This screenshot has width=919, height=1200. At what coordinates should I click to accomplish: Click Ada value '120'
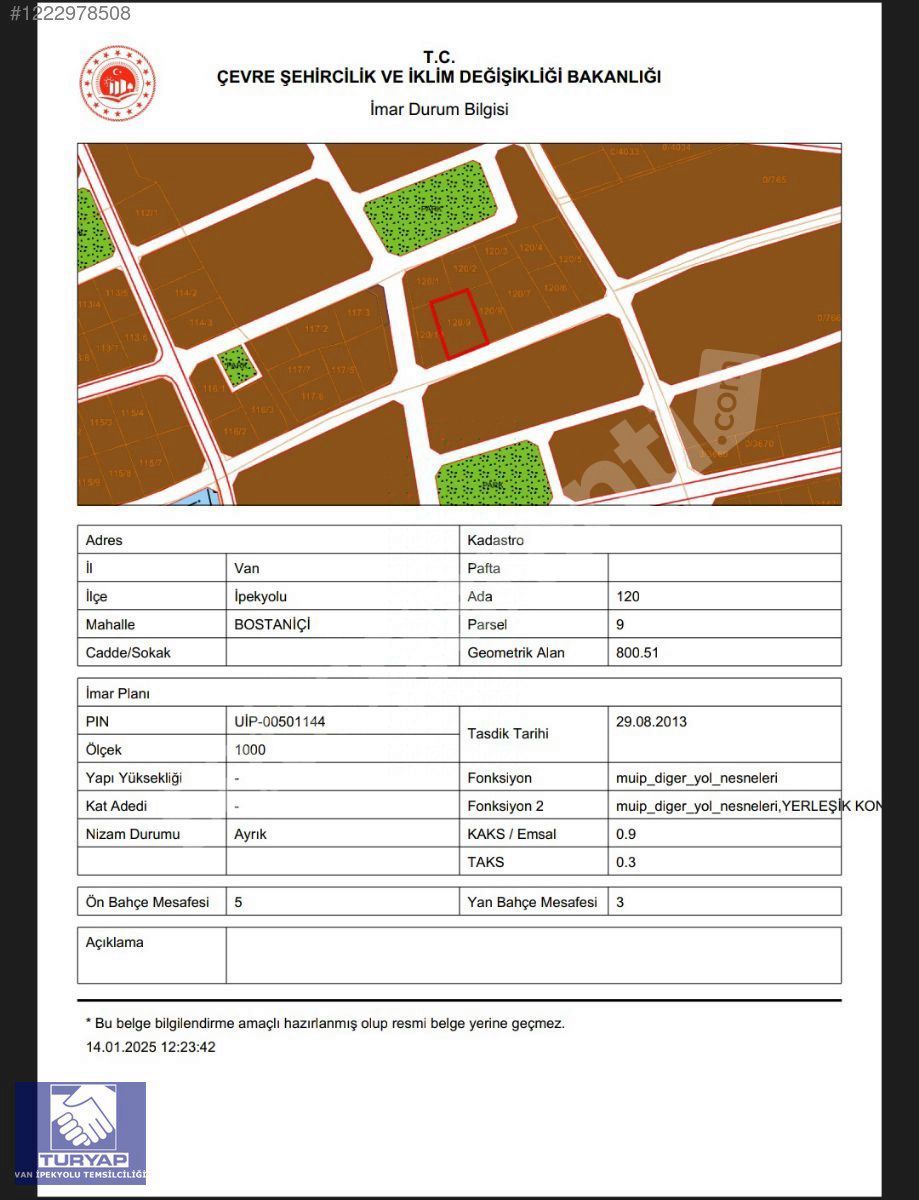click(x=628, y=596)
